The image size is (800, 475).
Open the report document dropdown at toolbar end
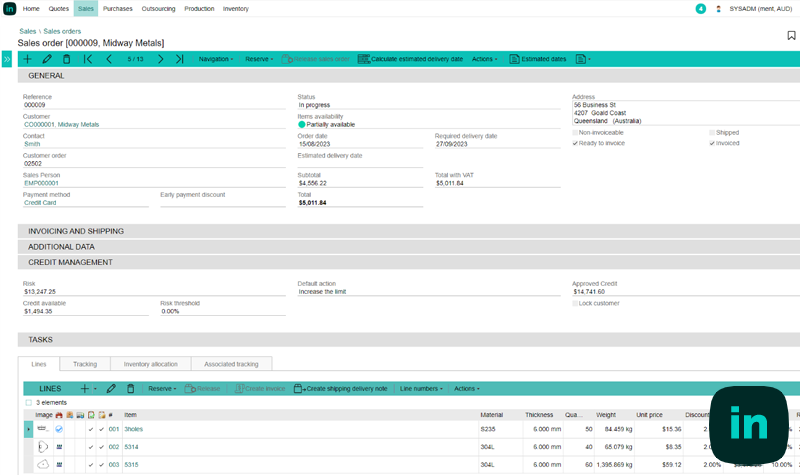pos(583,59)
